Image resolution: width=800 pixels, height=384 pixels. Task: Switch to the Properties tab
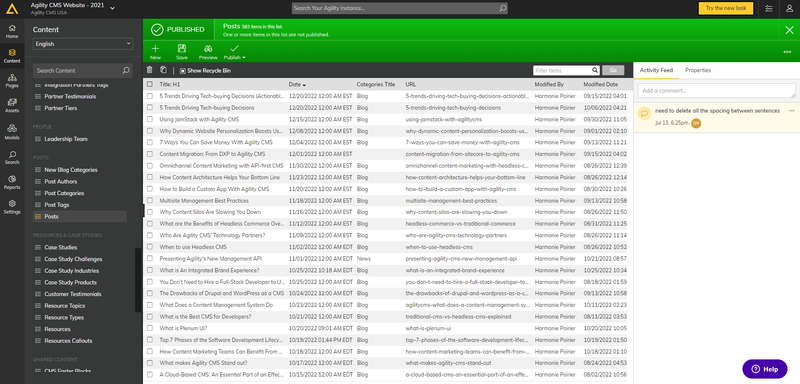point(697,70)
